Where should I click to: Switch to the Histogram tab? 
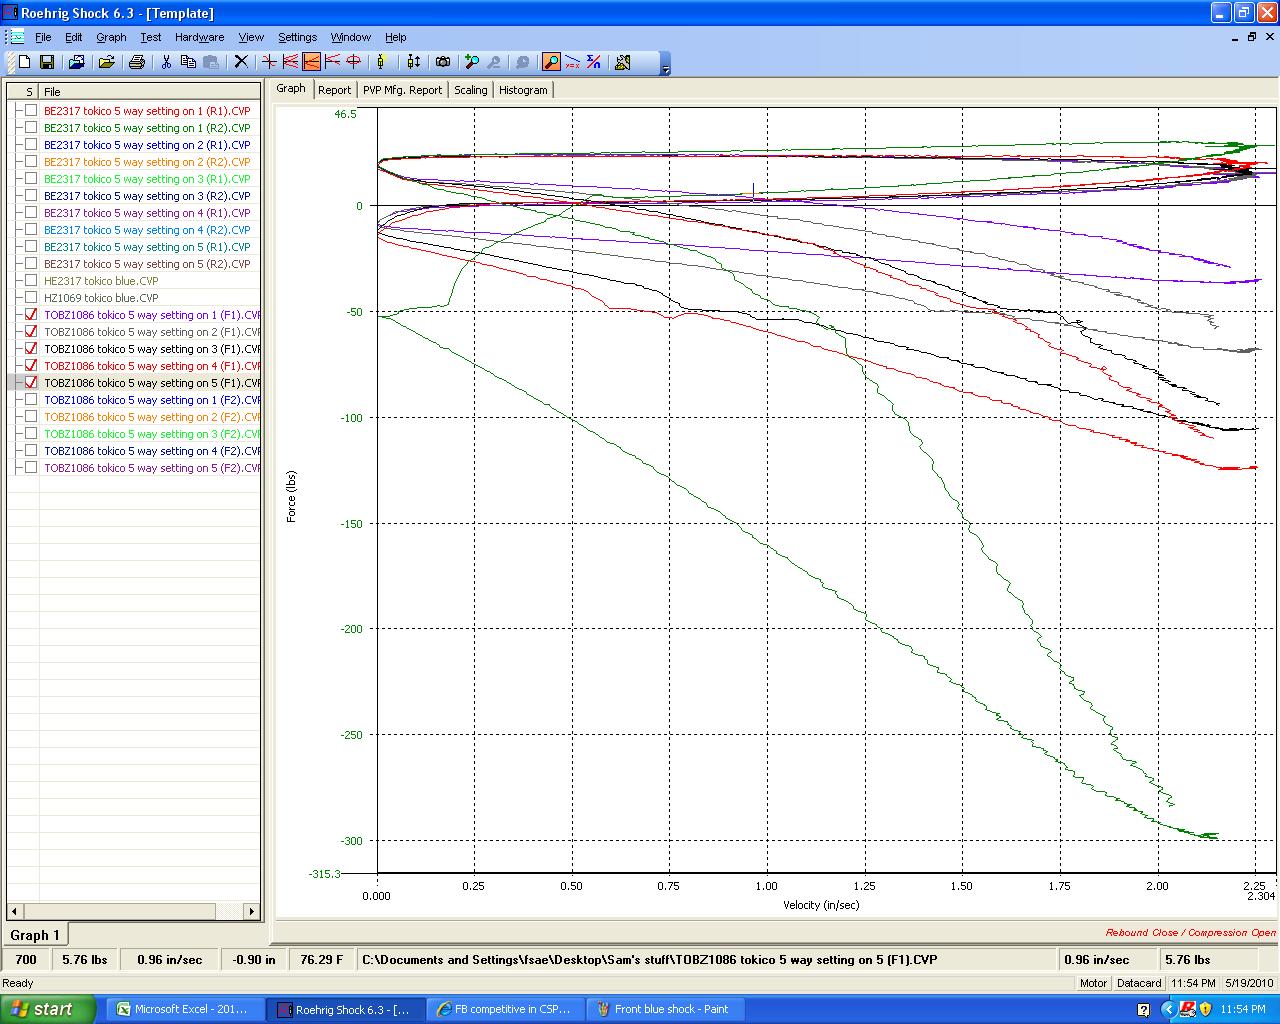523,90
